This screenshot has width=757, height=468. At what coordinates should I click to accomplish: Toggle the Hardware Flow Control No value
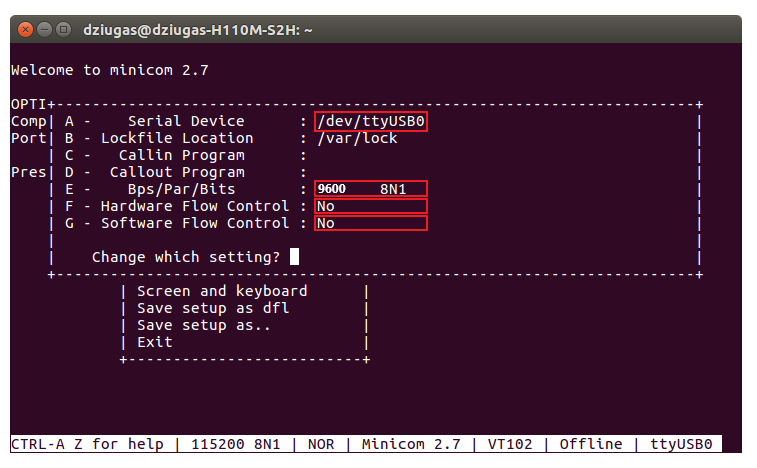pos(370,206)
